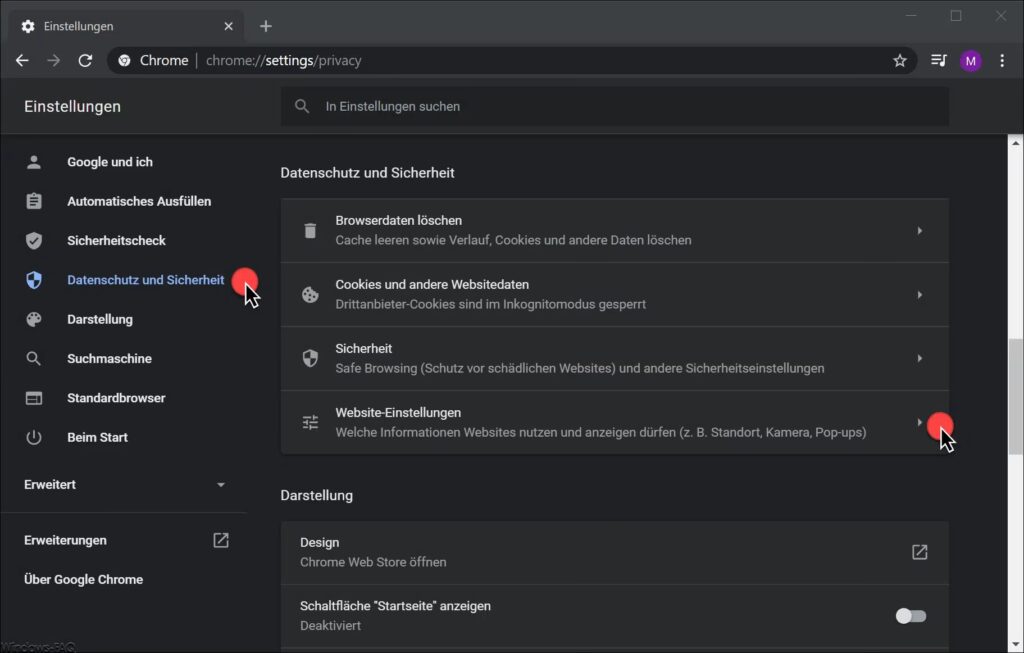1024x653 pixels.
Task: Select Sicherheitscheck in the sidebar
Action: click(116, 241)
